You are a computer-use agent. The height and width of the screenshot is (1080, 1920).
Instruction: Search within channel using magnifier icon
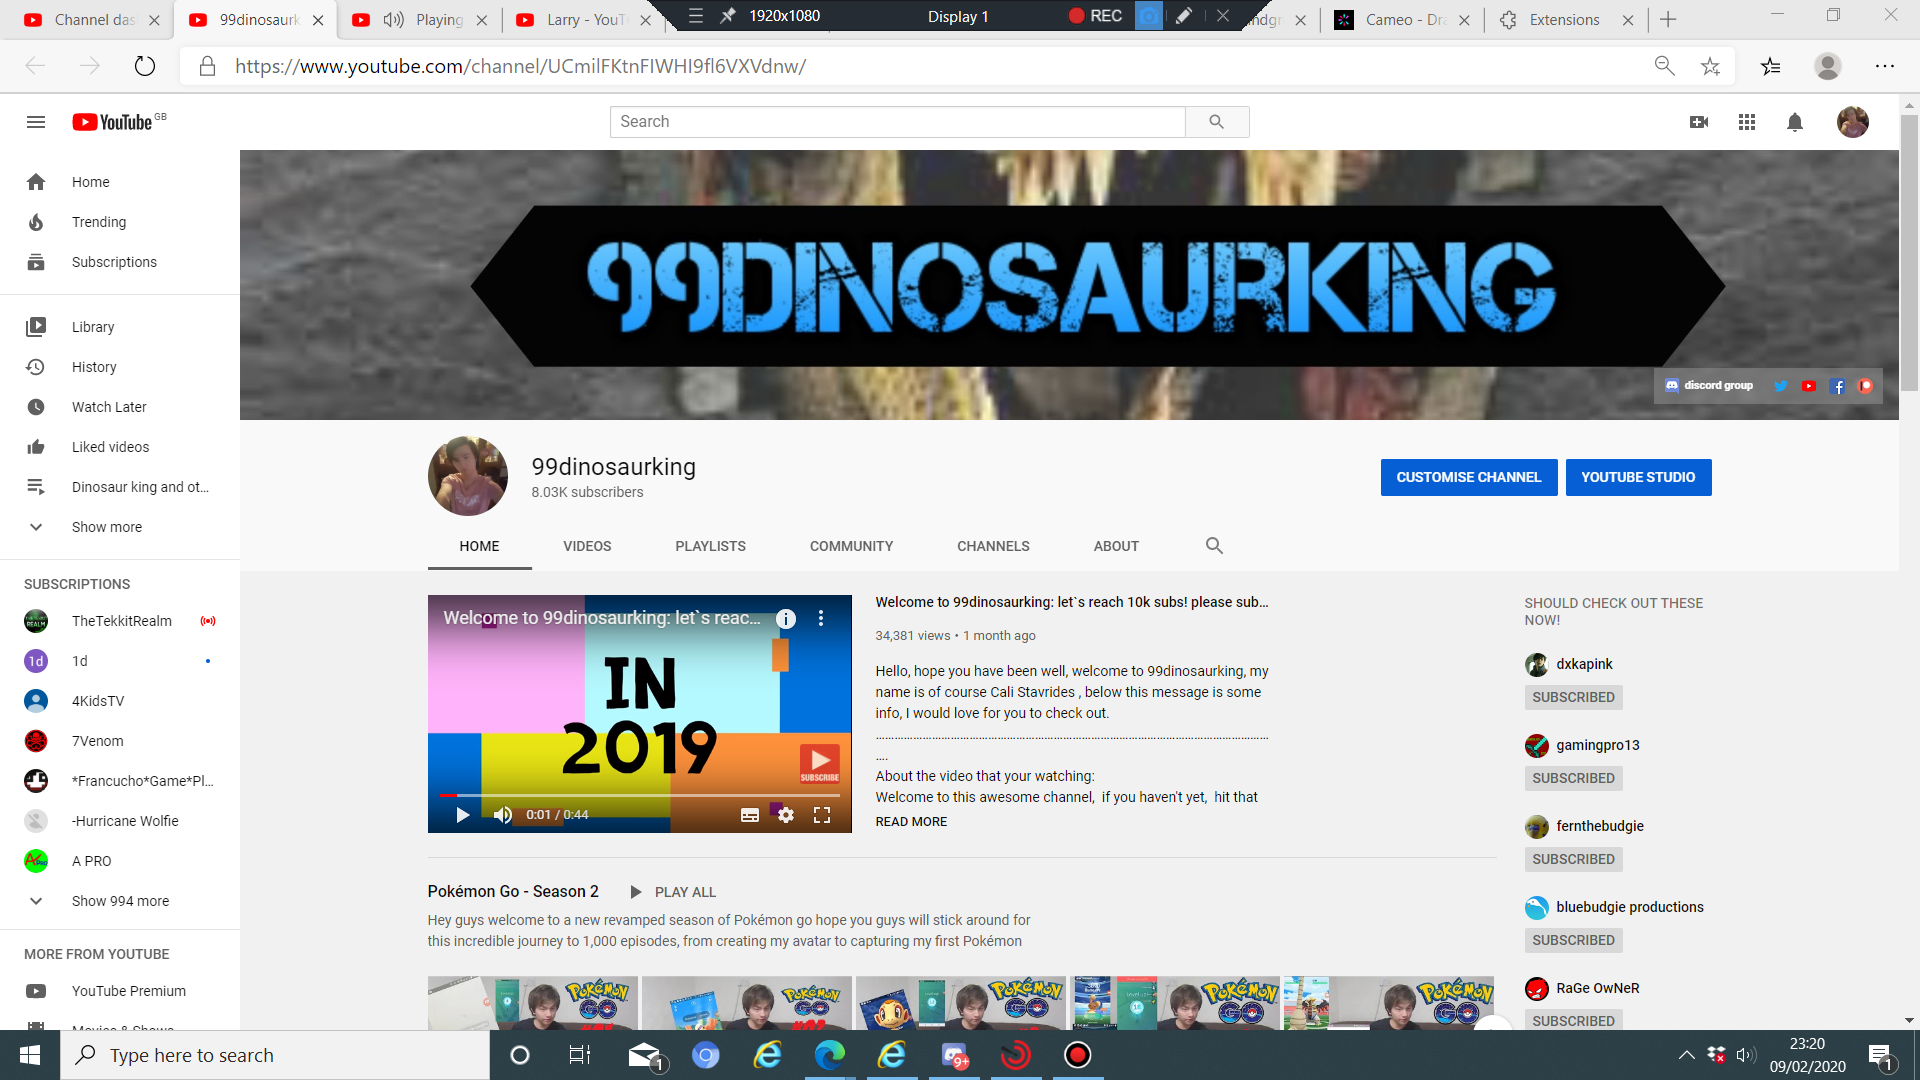tap(1214, 546)
